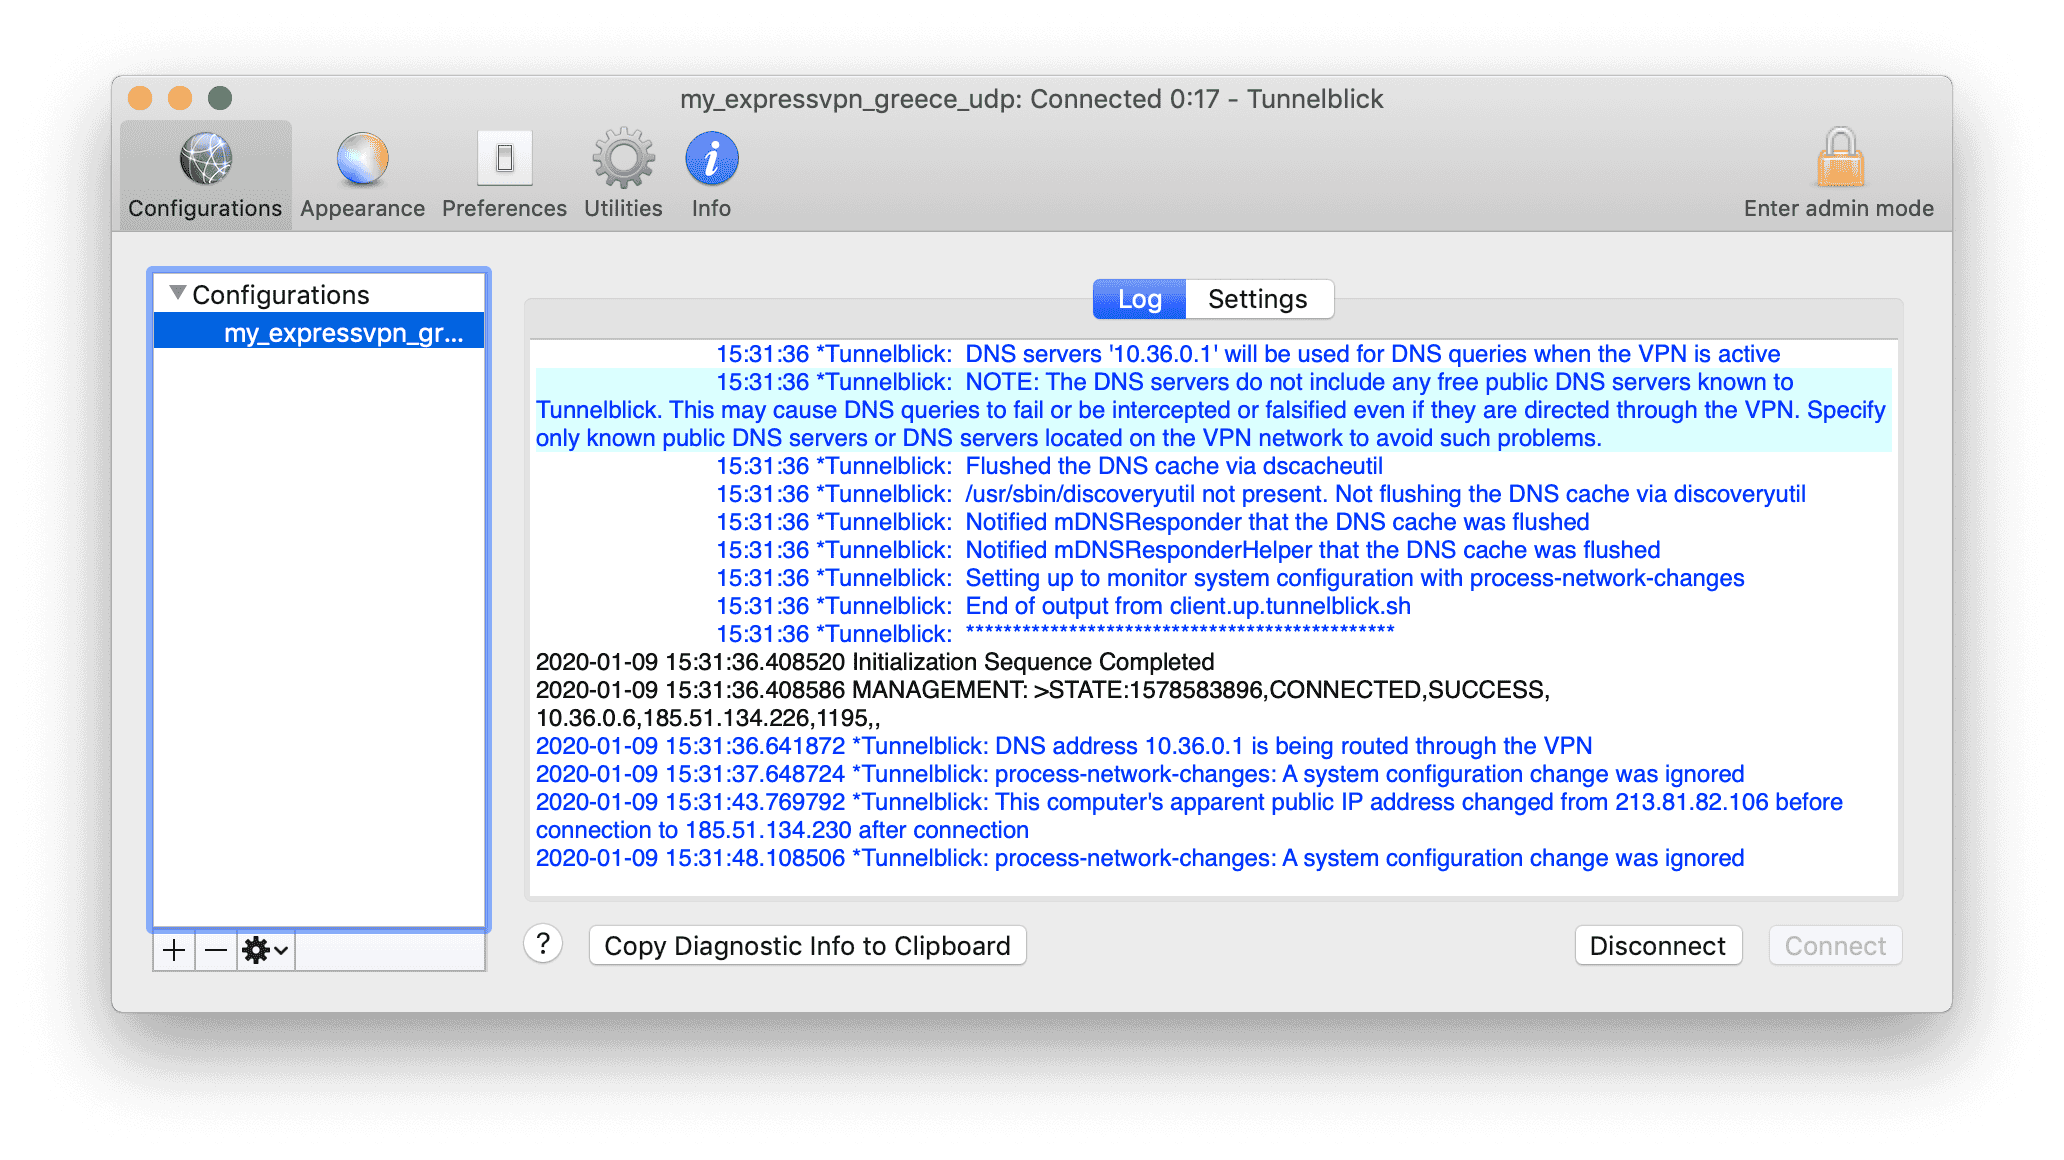Open the gear actions dropdown menu

coord(266,950)
